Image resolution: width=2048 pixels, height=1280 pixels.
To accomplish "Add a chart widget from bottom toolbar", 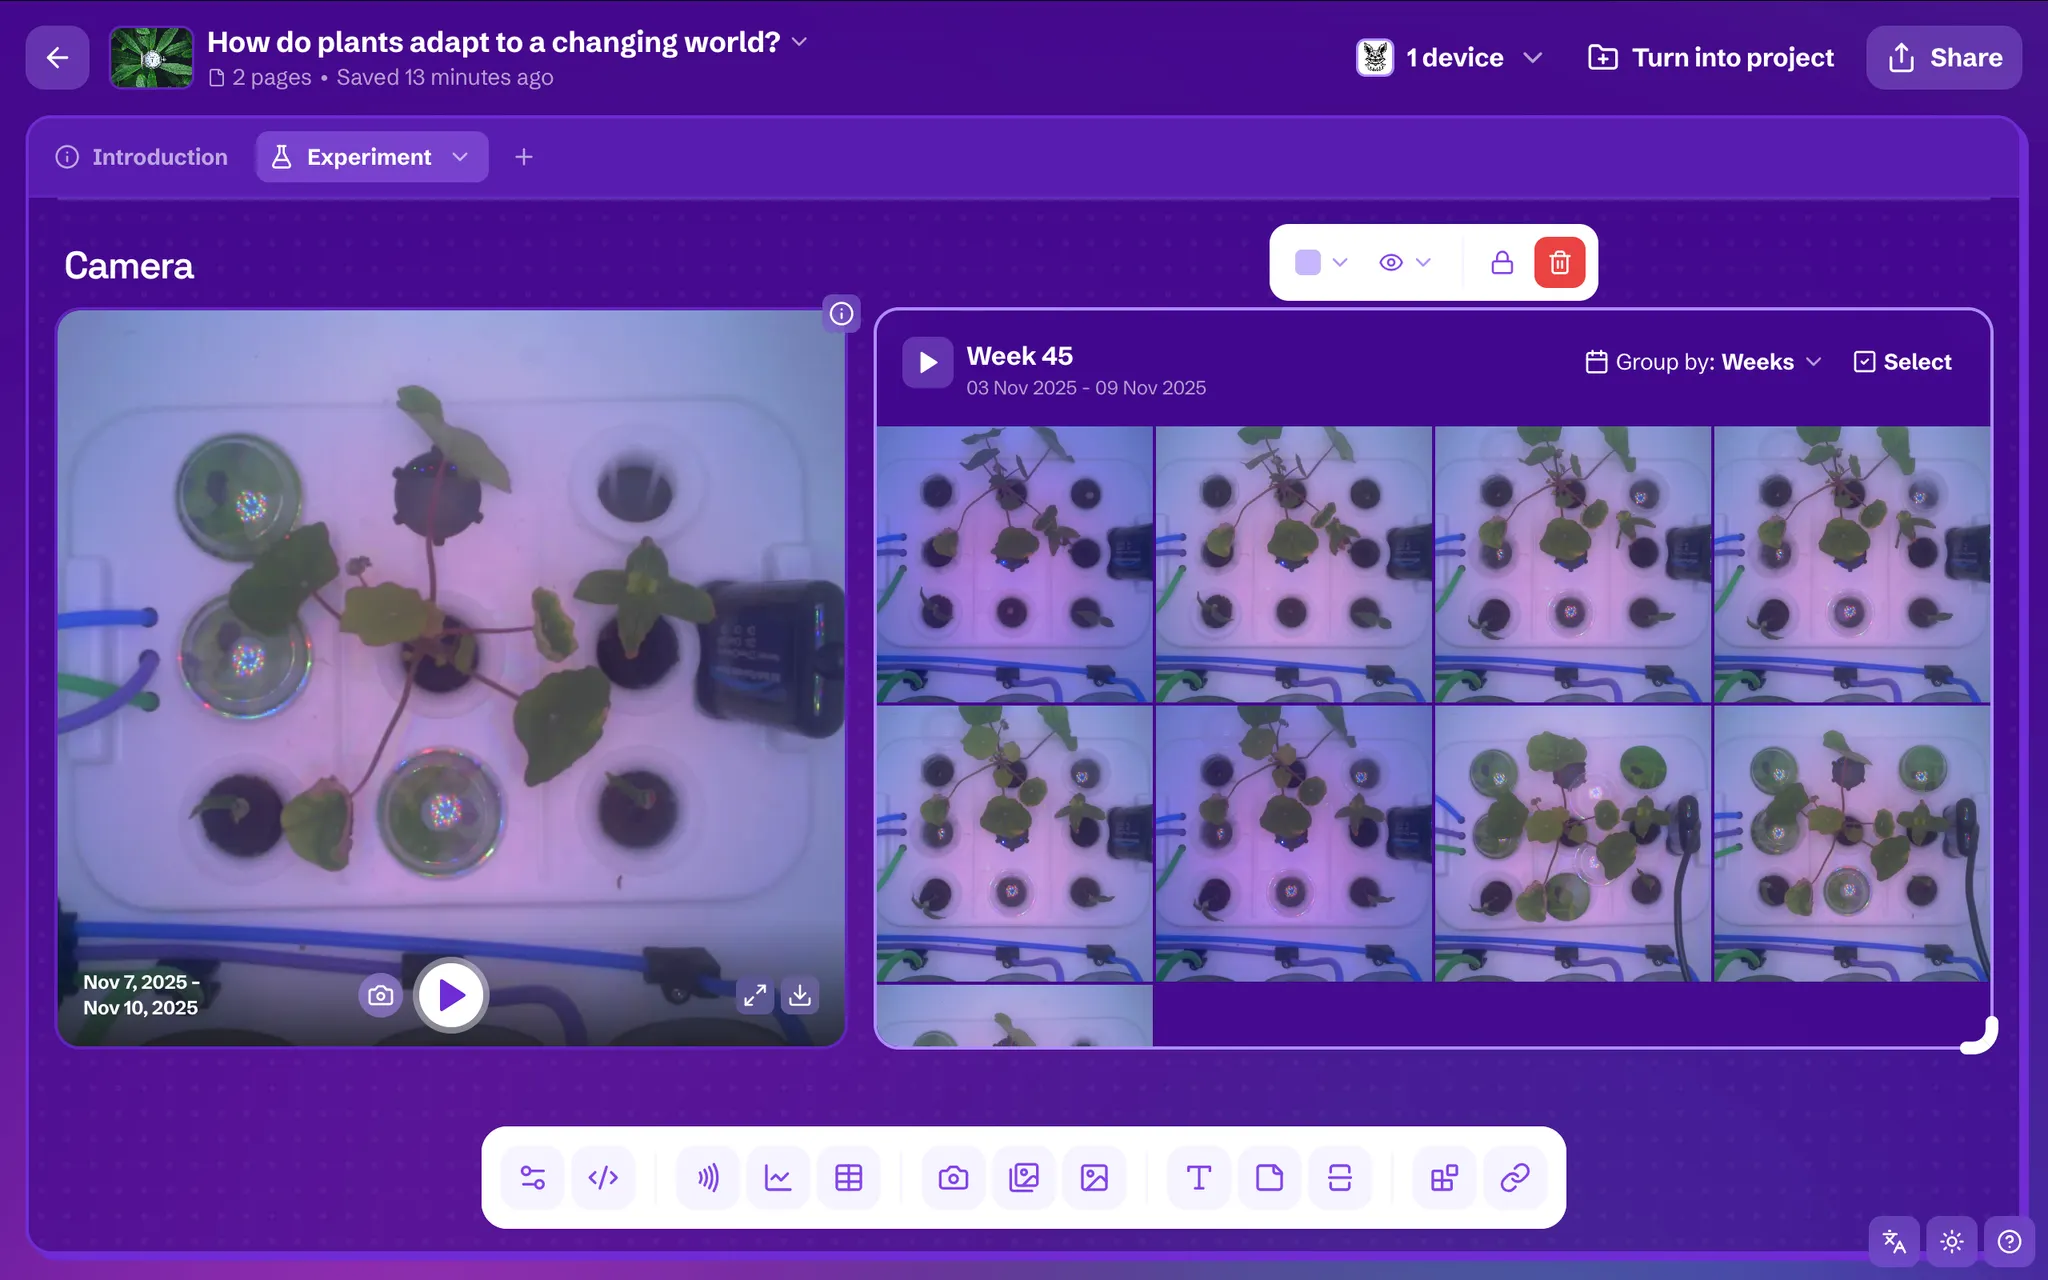I will pos(778,1178).
